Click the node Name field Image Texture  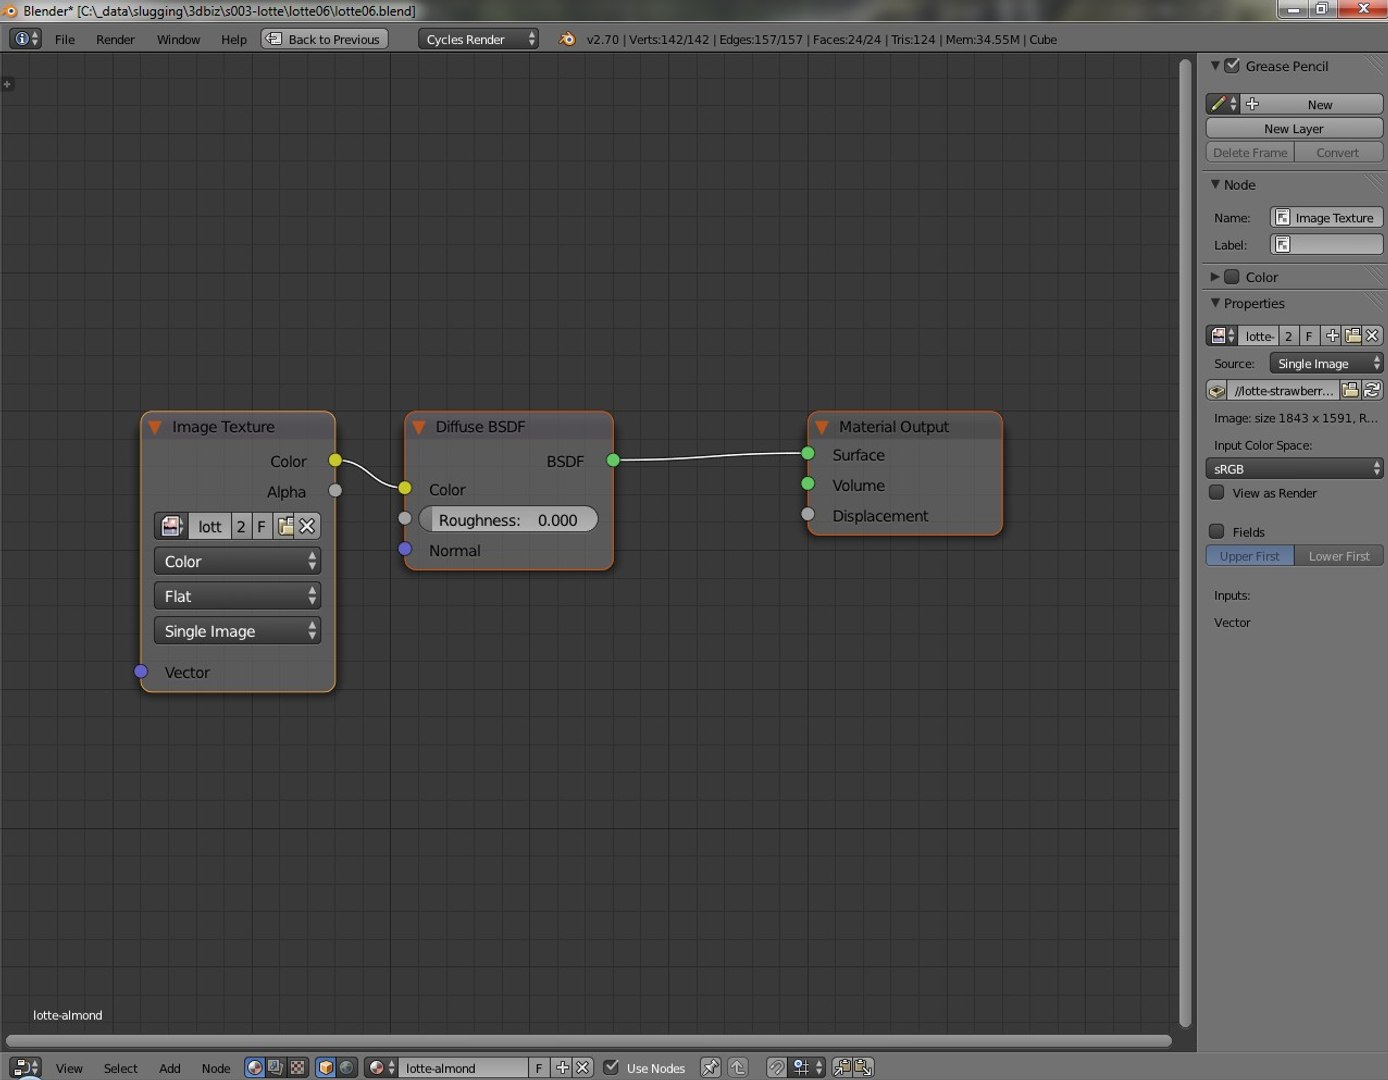pyautogui.click(x=1326, y=217)
